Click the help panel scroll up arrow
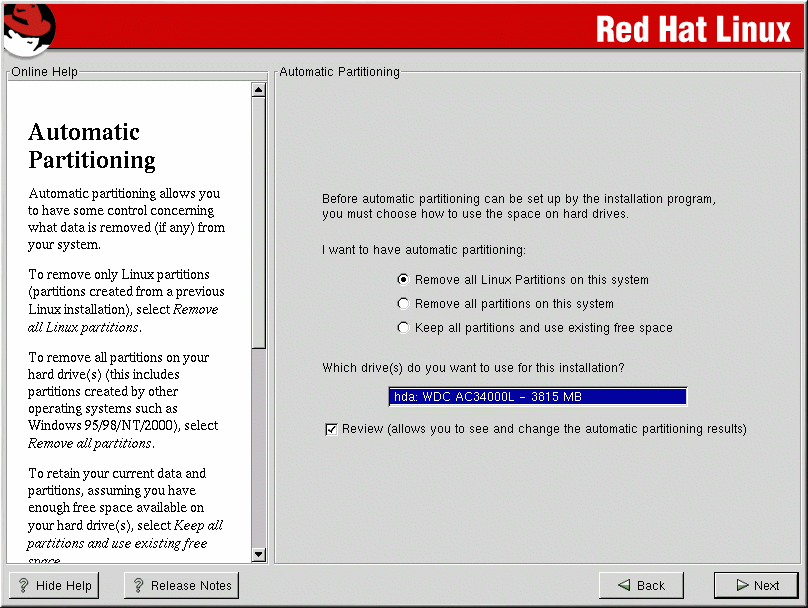Image resolution: width=808 pixels, height=608 pixels. (258, 90)
